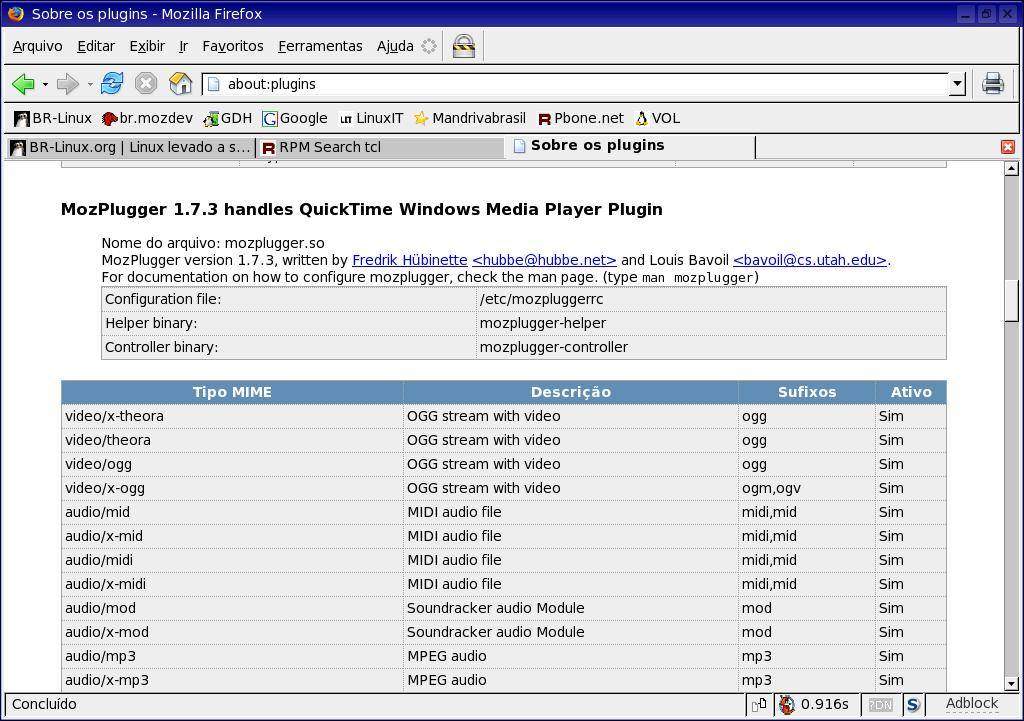Open the Home page
Viewport: 1024px width, 721px height.
[180, 83]
